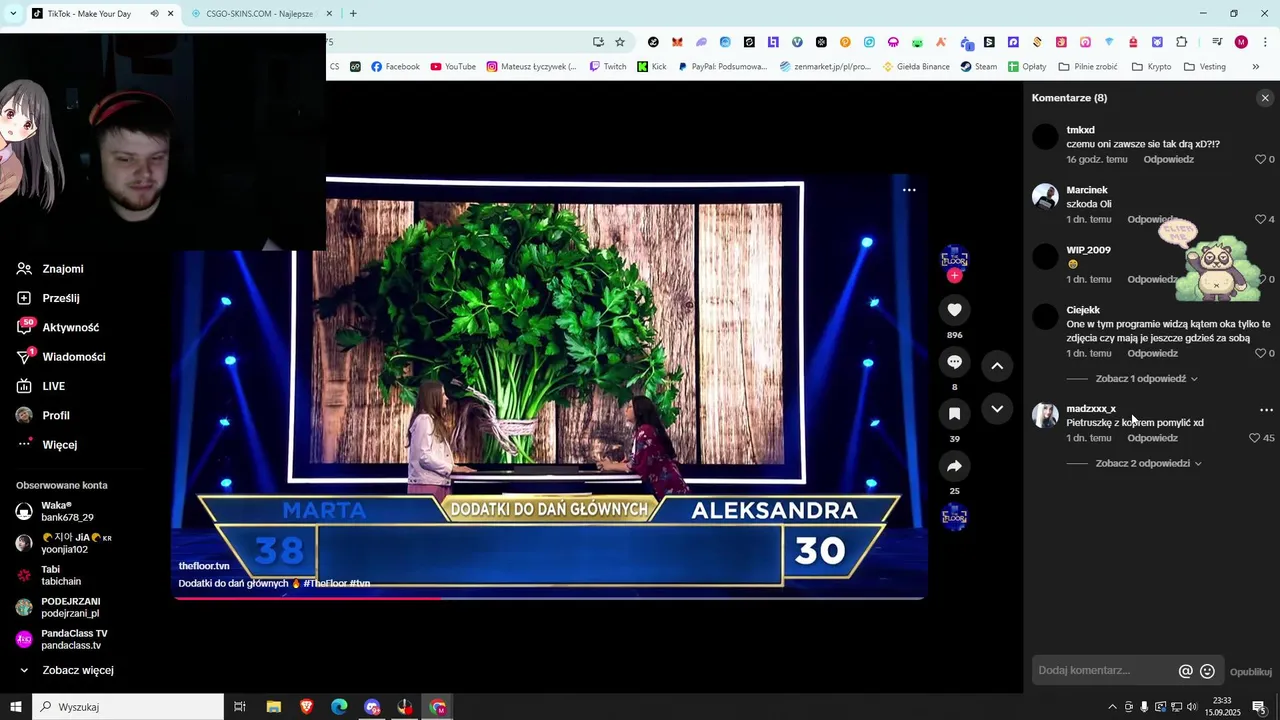The image size is (1280, 720).
Task: Open YouTube bookmark
Action: coord(453,67)
